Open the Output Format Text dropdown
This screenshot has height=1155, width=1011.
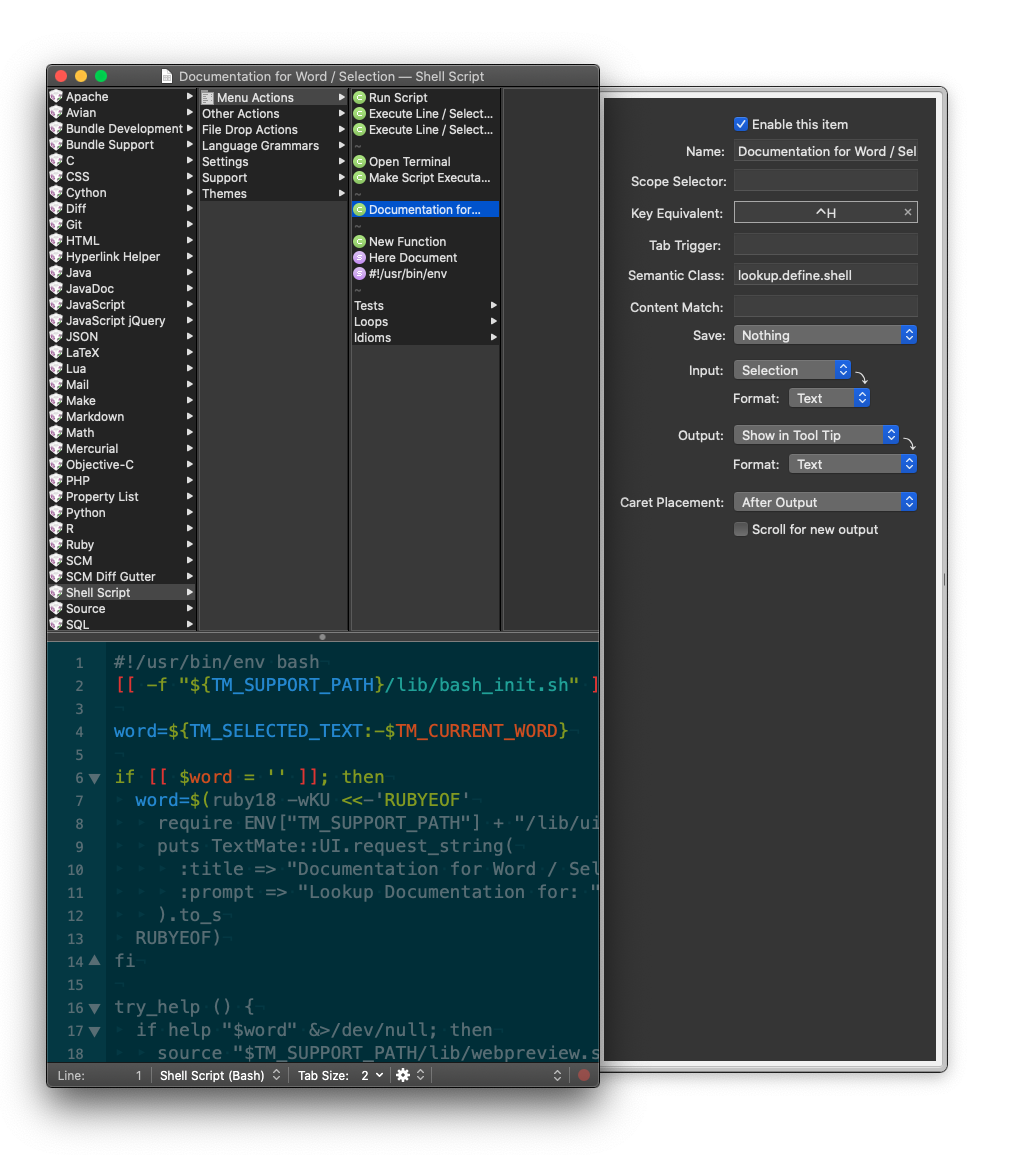pyautogui.click(x=853, y=464)
